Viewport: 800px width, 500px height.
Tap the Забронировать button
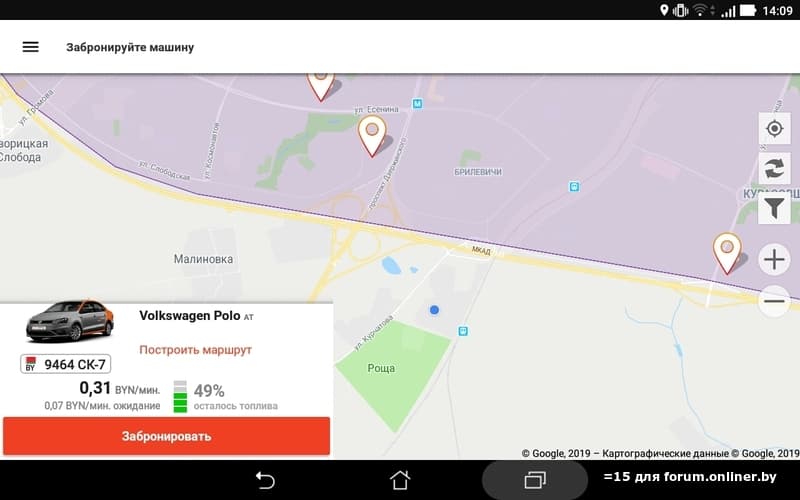tap(166, 436)
